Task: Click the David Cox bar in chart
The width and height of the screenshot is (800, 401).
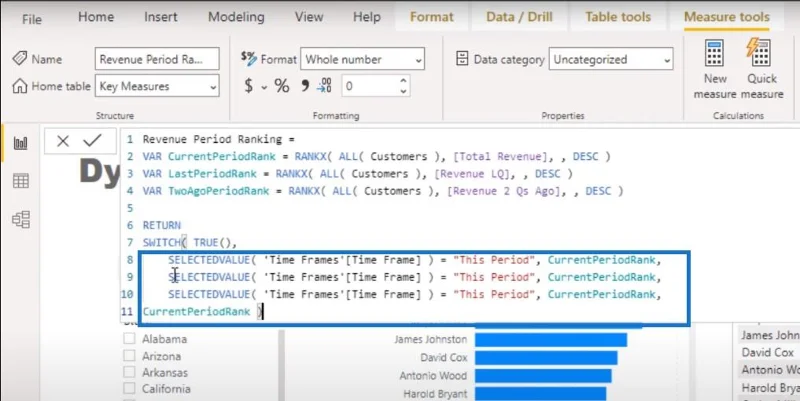Action: tap(546, 358)
